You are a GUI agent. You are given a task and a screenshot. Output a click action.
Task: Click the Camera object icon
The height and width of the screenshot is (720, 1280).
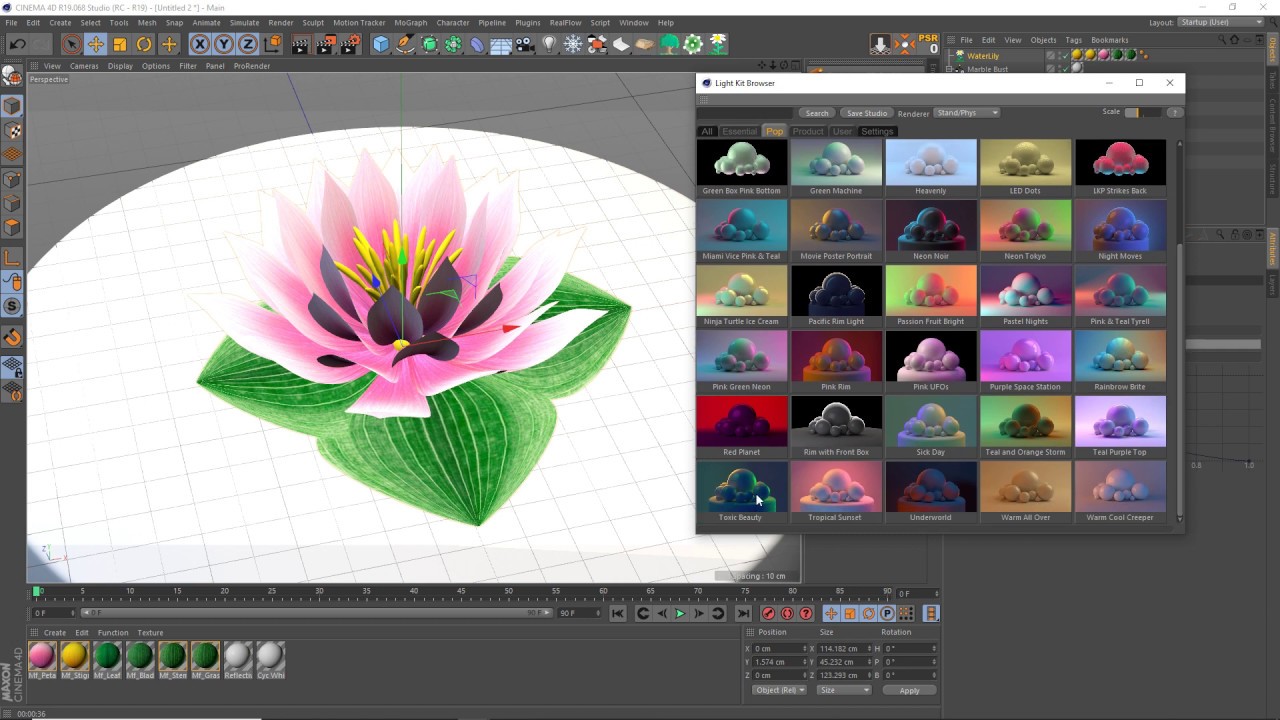[525, 44]
